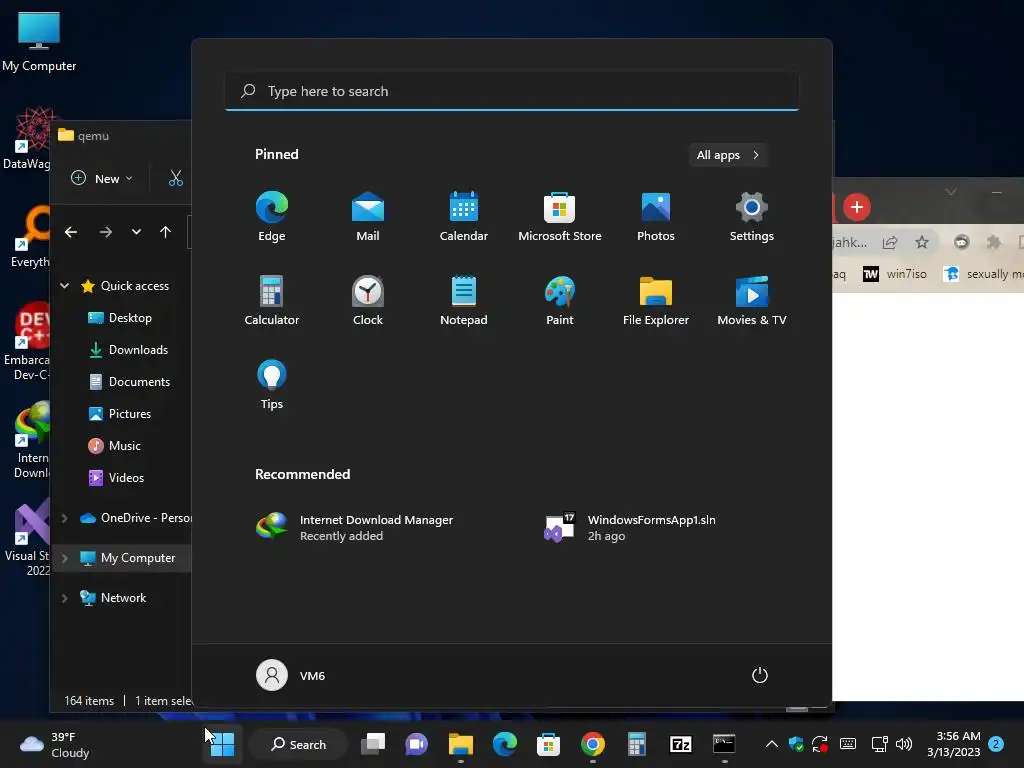Launch Notepad from pinned apps
This screenshot has height=768, width=1024.
click(x=464, y=300)
